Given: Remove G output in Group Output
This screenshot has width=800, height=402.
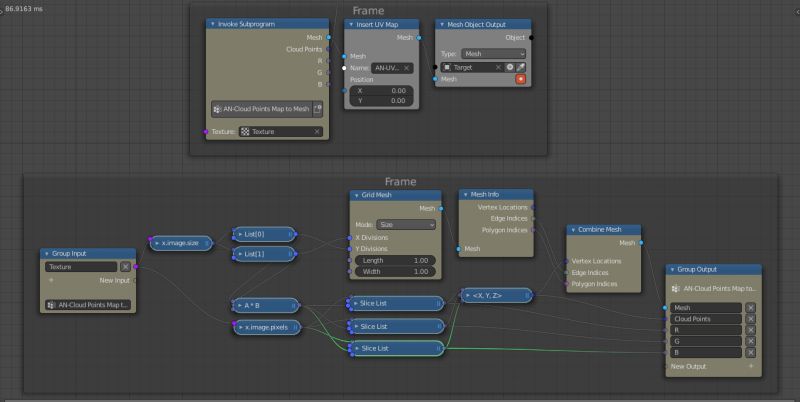Looking at the screenshot, I should pos(751,341).
